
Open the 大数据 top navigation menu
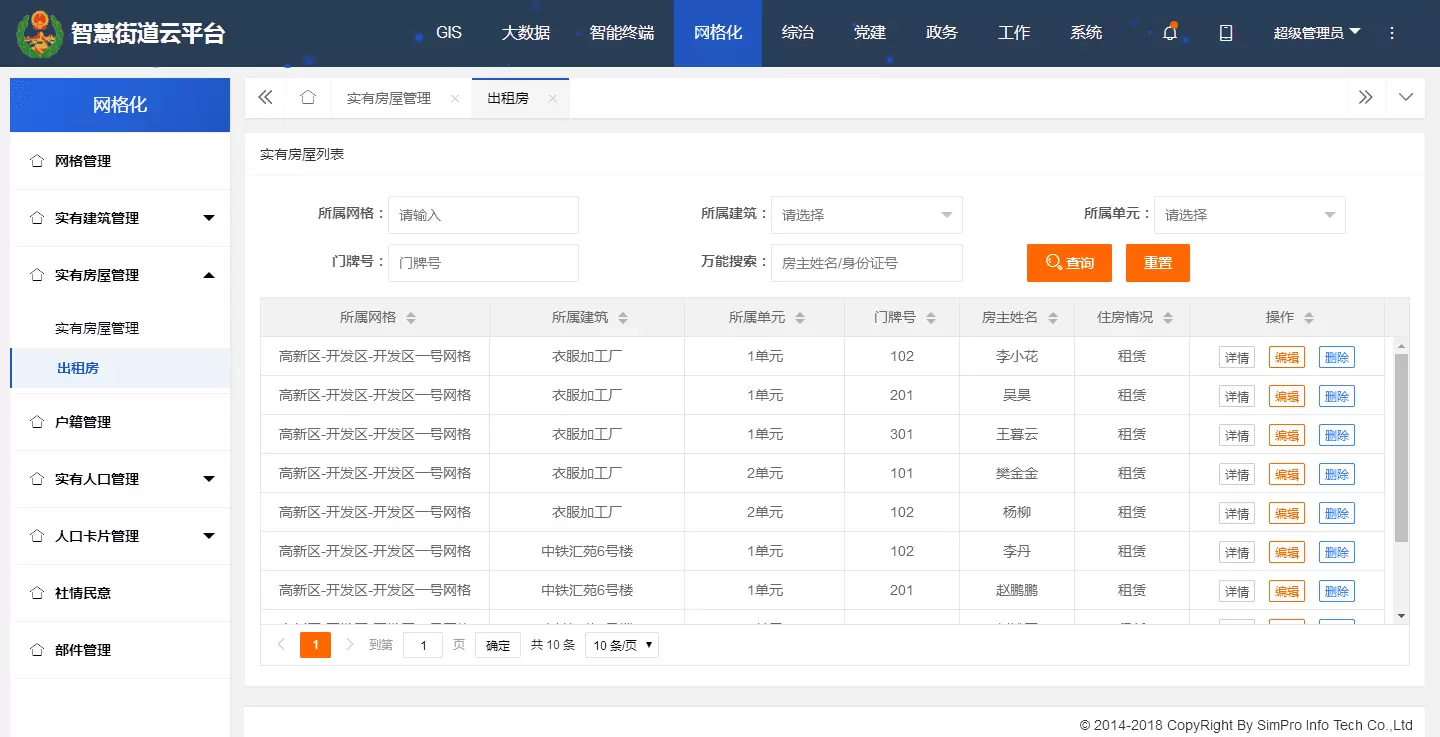525,33
